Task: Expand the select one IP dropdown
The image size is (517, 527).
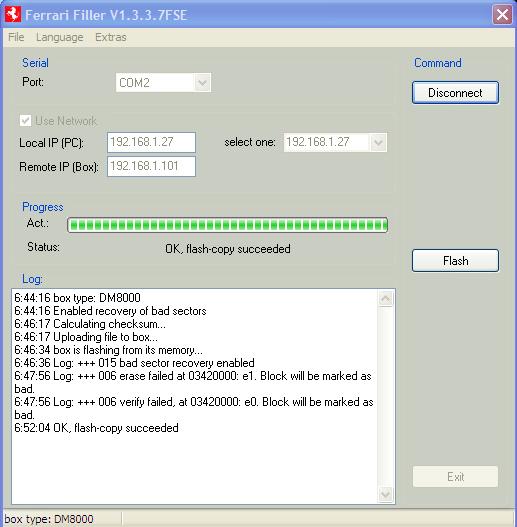Action: (x=378, y=143)
